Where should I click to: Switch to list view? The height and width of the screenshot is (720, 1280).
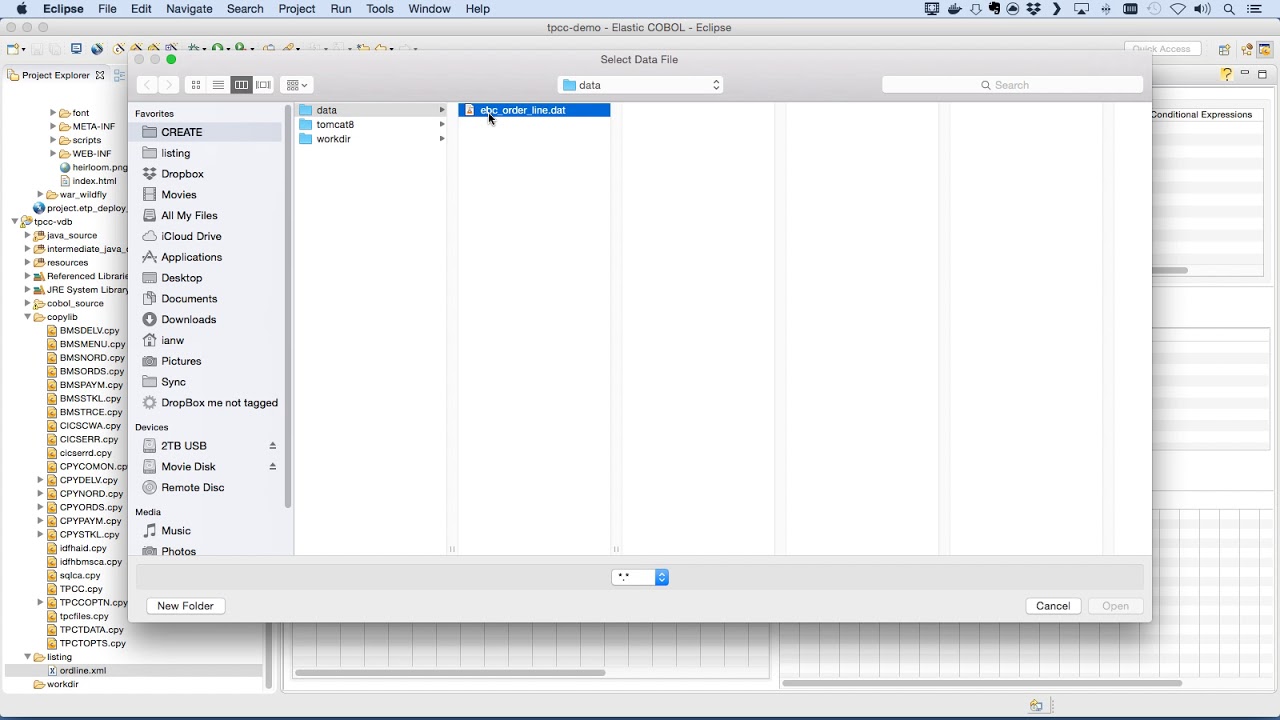tap(218, 85)
